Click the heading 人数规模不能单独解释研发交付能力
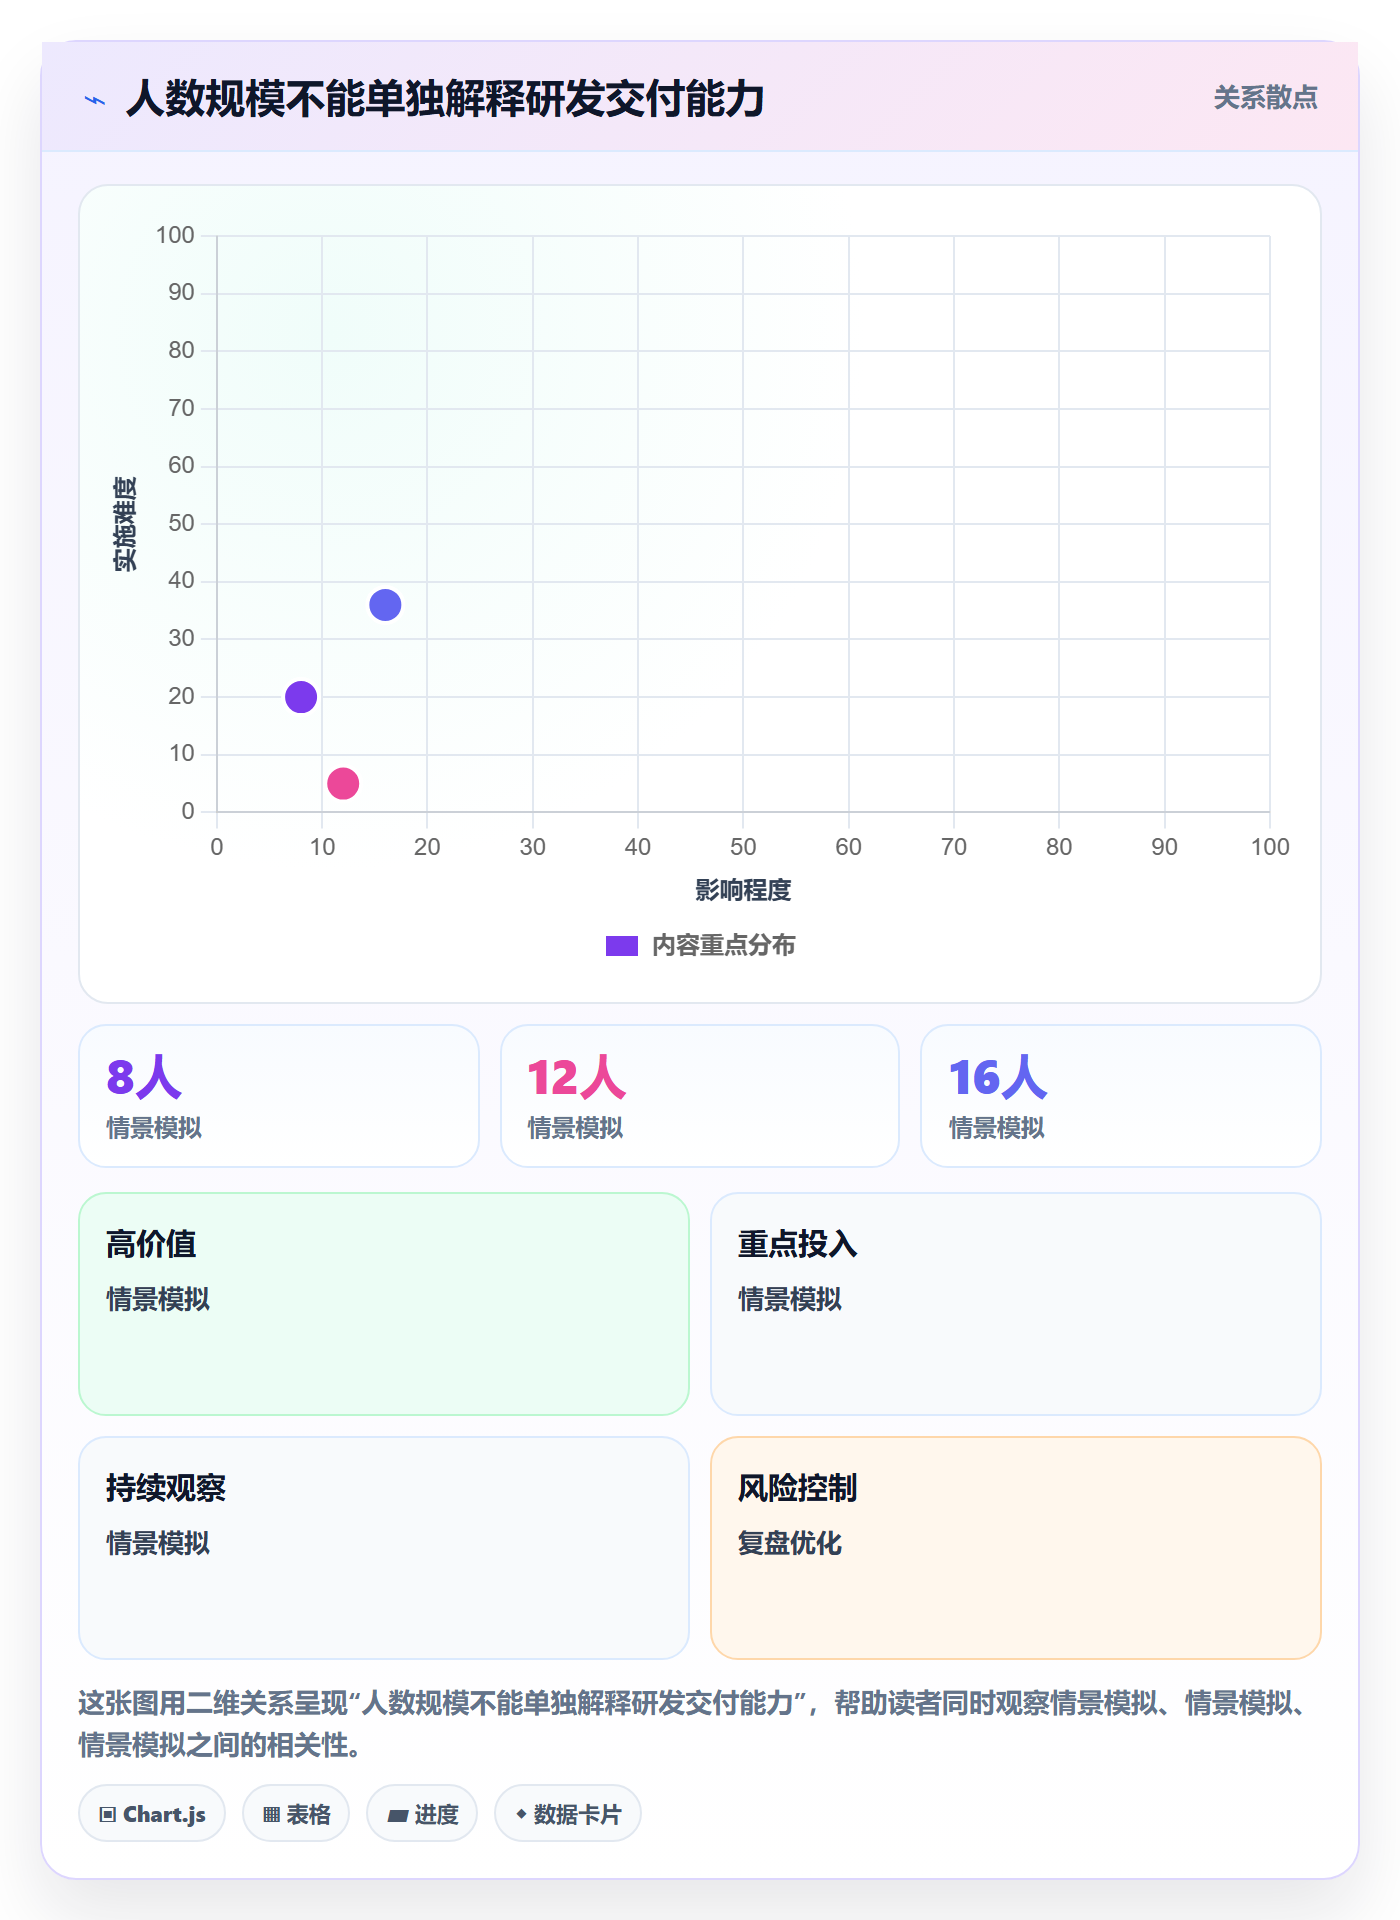 point(445,99)
